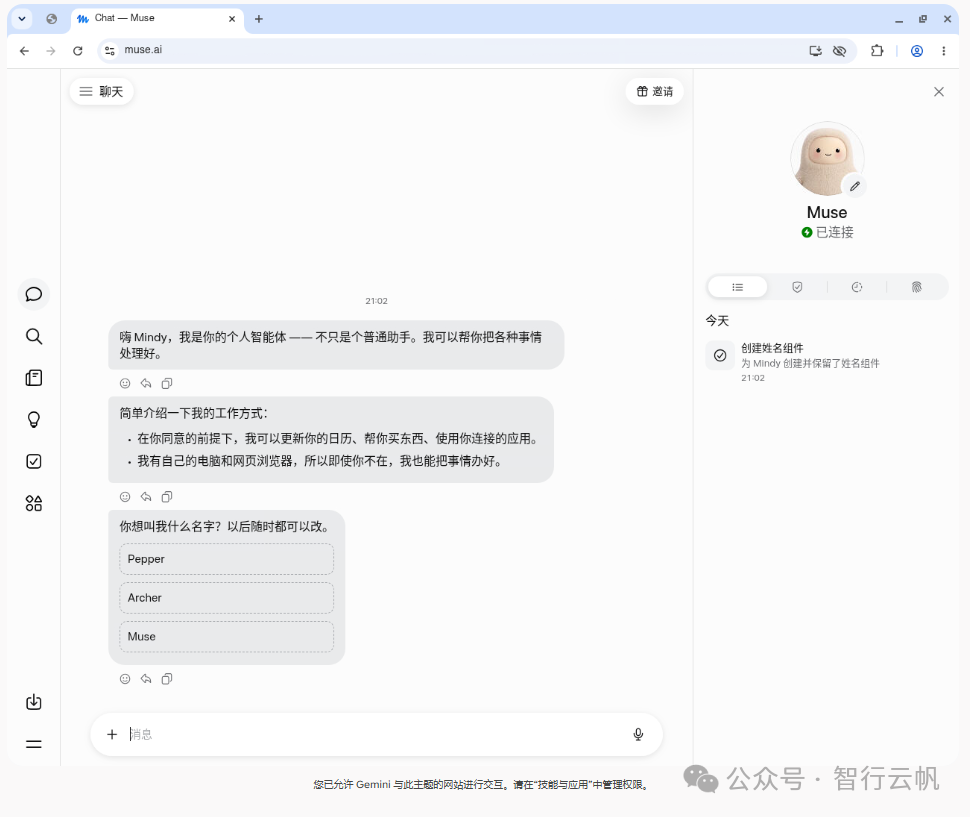The width and height of the screenshot is (970, 817).
Task: Copy the first greeting message
Action: coord(166,383)
